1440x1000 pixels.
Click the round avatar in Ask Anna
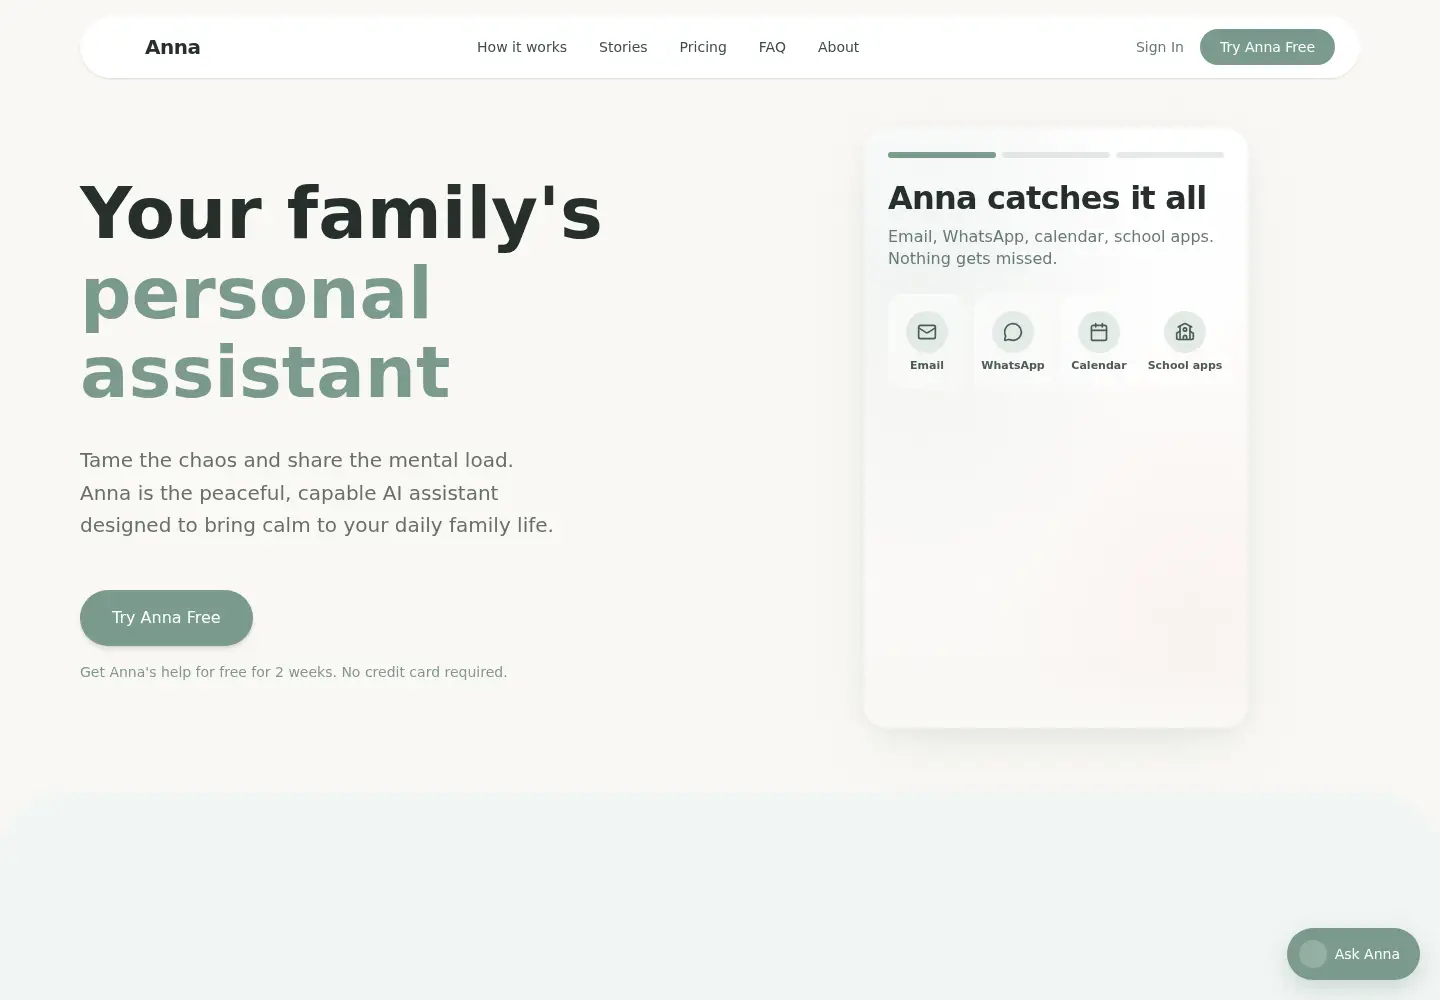[x=1313, y=954]
